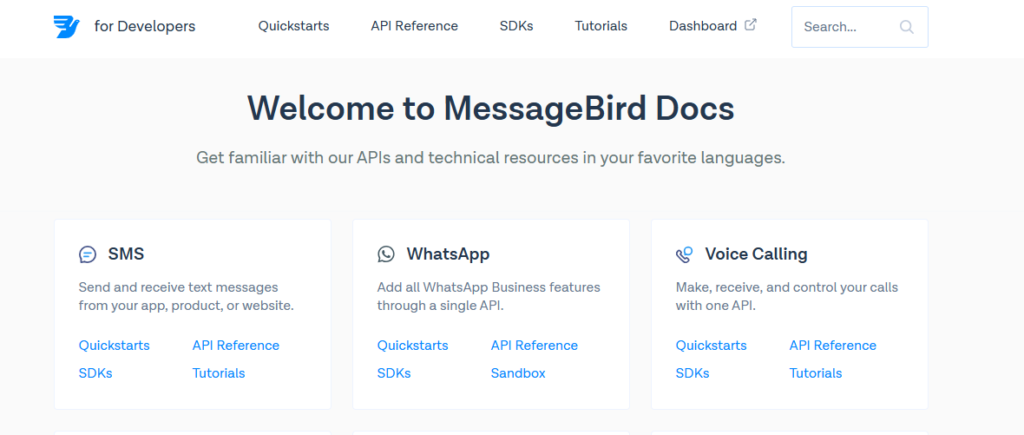Open the SMS Tutorials link
1024x435 pixels.
pyautogui.click(x=218, y=373)
